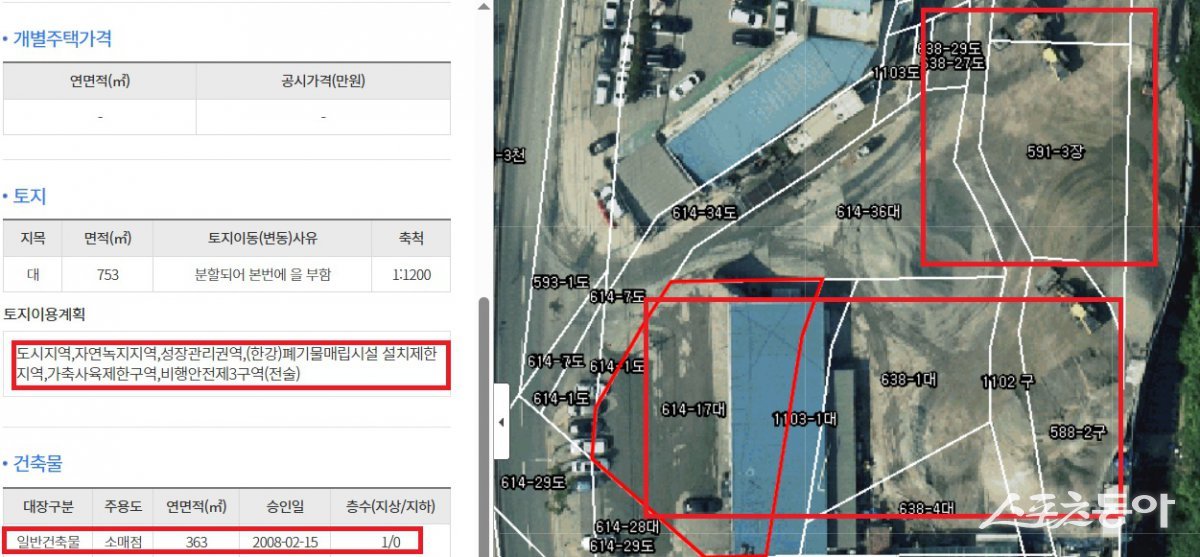Click the 공시가격(만원) column header
Image resolution: width=1200 pixels, height=557 pixels.
click(323, 81)
